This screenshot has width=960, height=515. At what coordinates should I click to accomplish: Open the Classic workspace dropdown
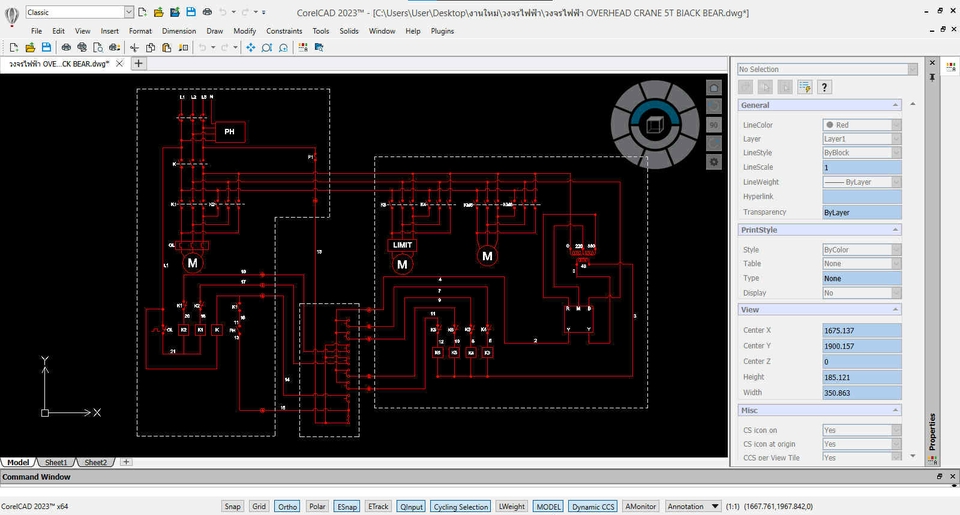[129, 12]
